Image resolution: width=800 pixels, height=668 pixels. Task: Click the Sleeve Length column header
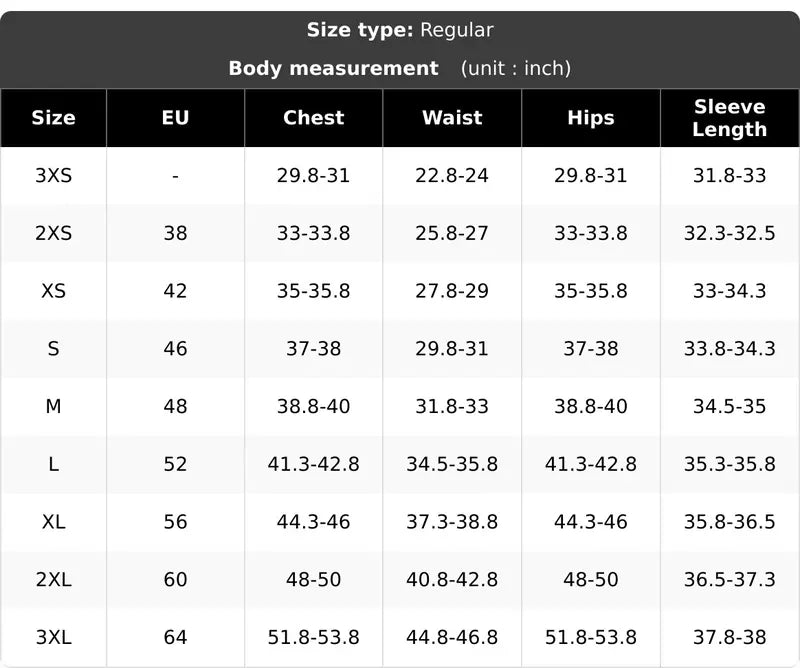[x=730, y=118]
